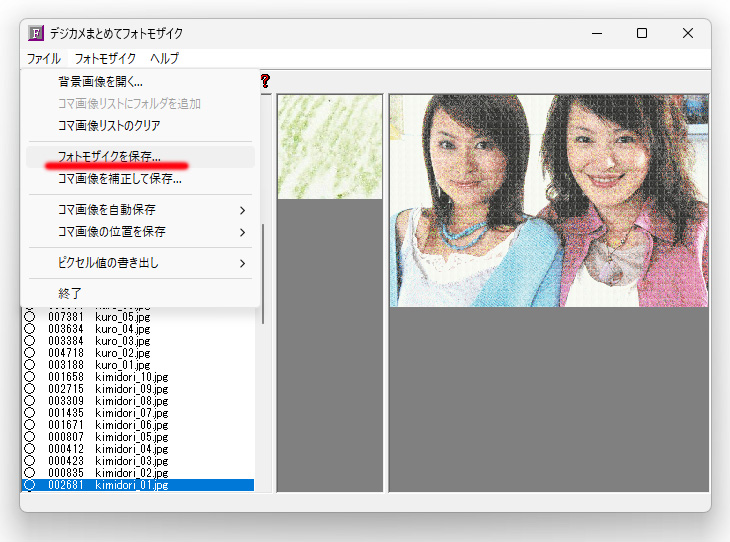Select the kimidori_05.jpg file name
This screenshot has height=542, width=730.
(132, 437)
